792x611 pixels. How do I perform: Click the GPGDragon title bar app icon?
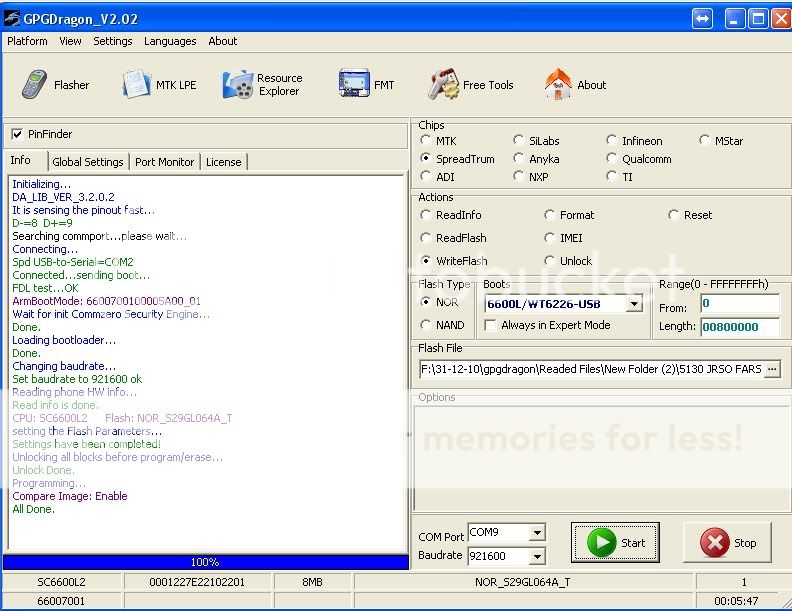tap(12, 19)
